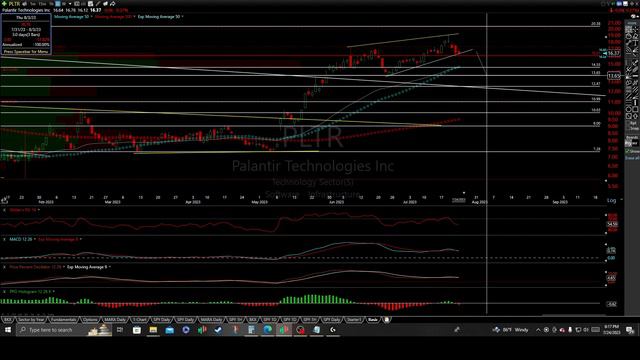
Task: Open the MACD 12,26 dropdown
Action: coord(35,239)
